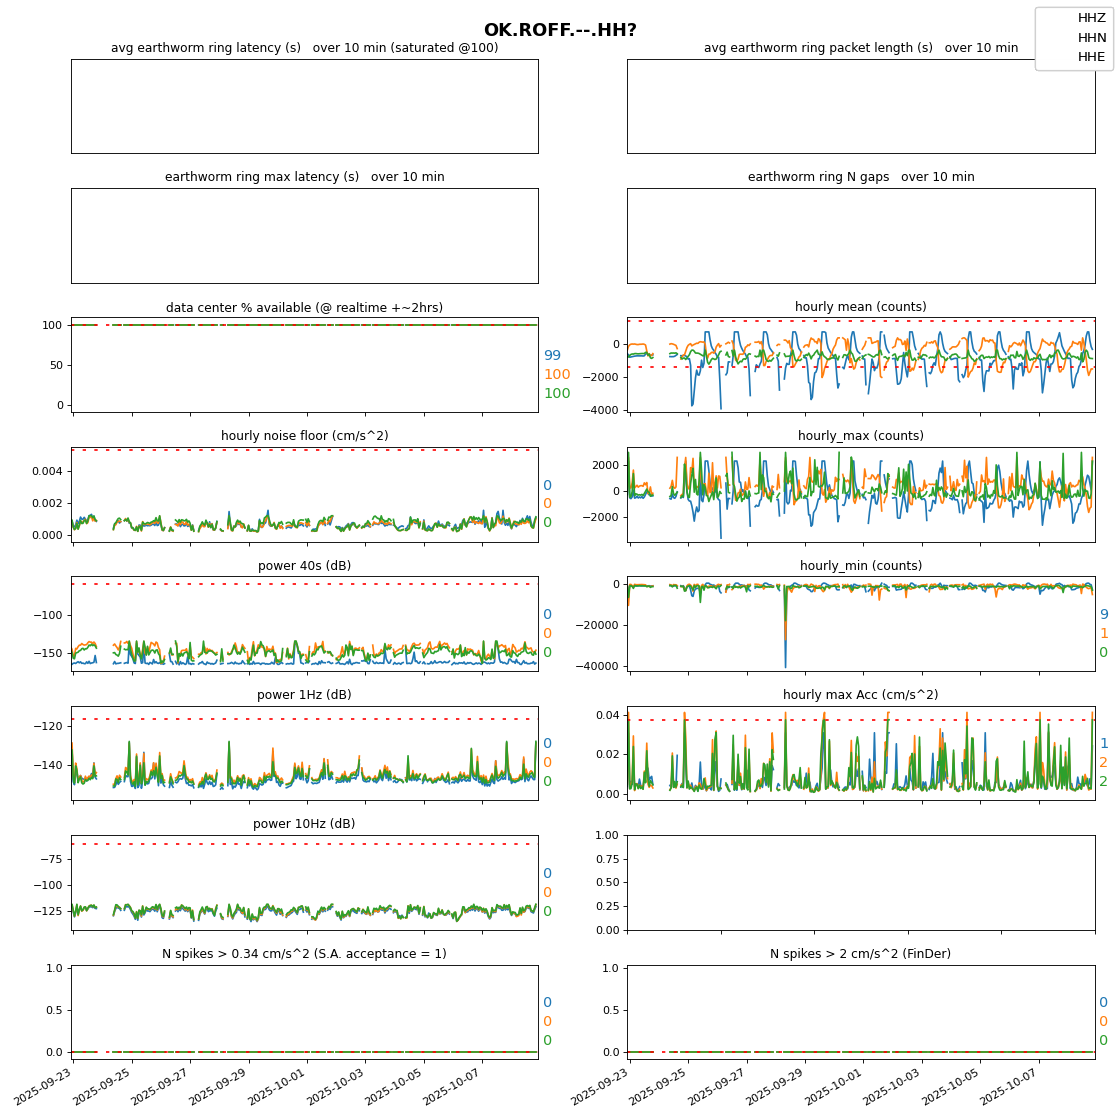Click the empty avg earthworm ring latency plot
1120x1120 pixels.
pos(304,106)
